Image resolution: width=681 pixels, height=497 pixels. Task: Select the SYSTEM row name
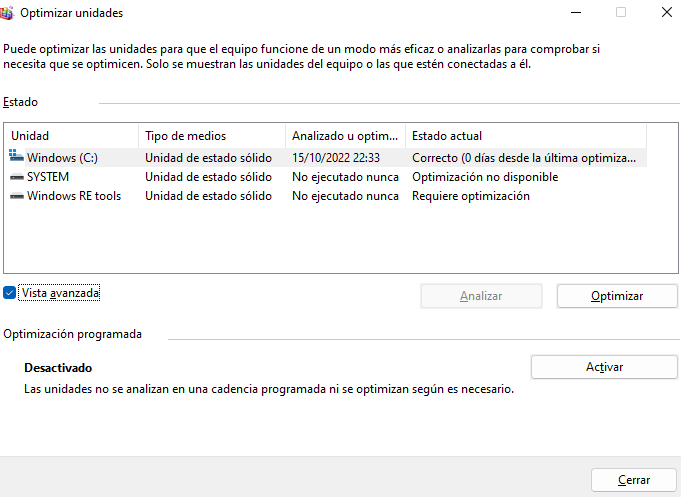[x=48, y=177]
